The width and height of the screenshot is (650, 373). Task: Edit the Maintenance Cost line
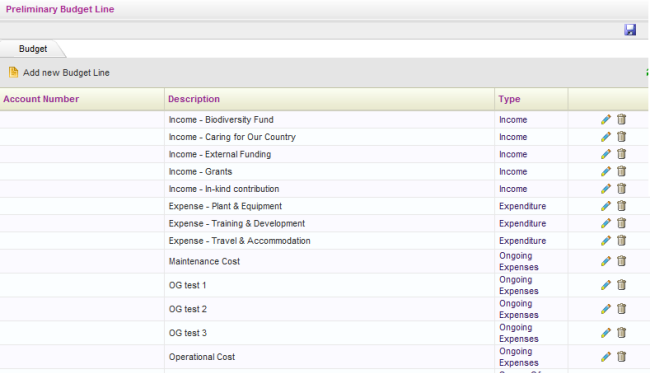(x=606, y=261)
